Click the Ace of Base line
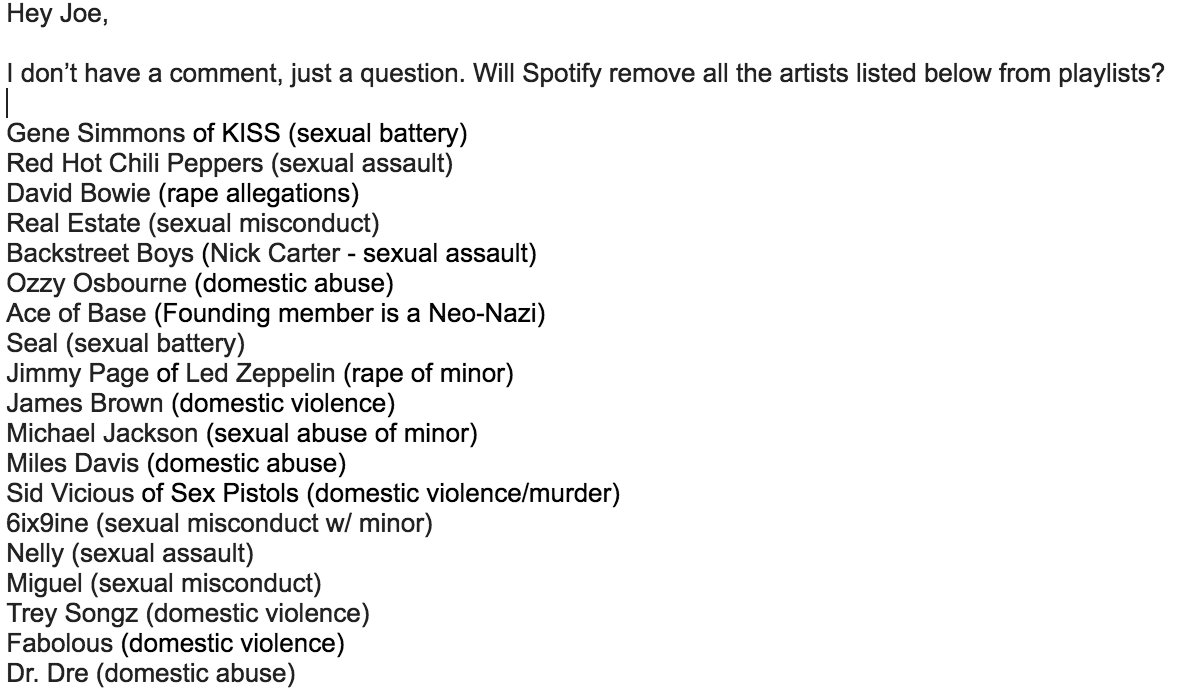This screenshot has width=1186, height=699. click(275, 313)
